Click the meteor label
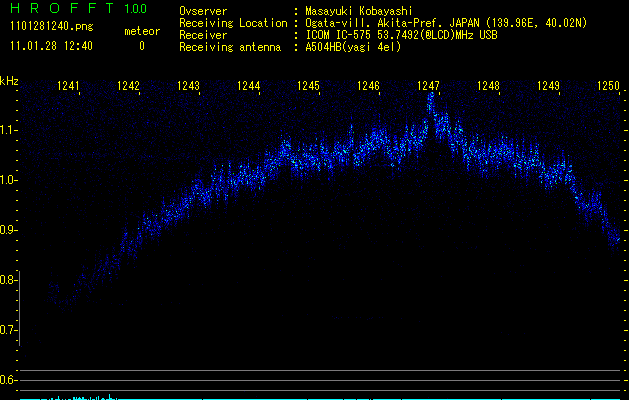 (x=141, y=31)
